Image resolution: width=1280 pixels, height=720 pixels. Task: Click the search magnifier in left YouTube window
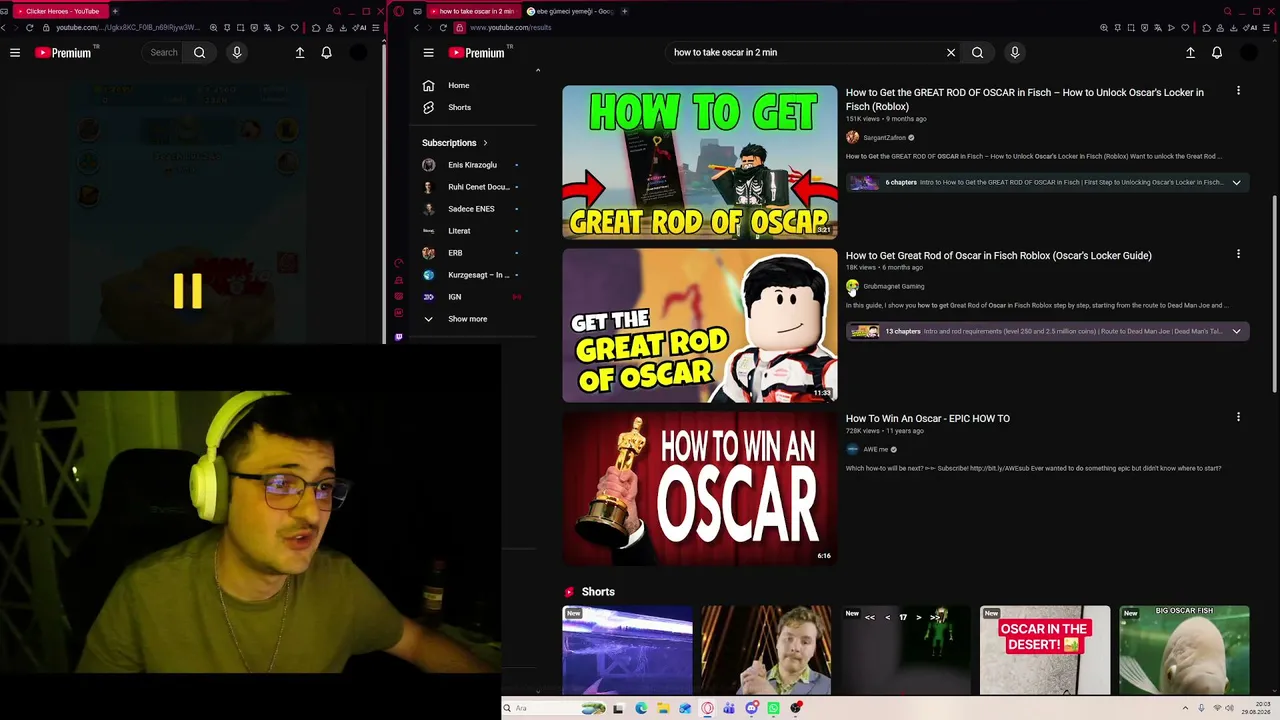pos(199,52)
